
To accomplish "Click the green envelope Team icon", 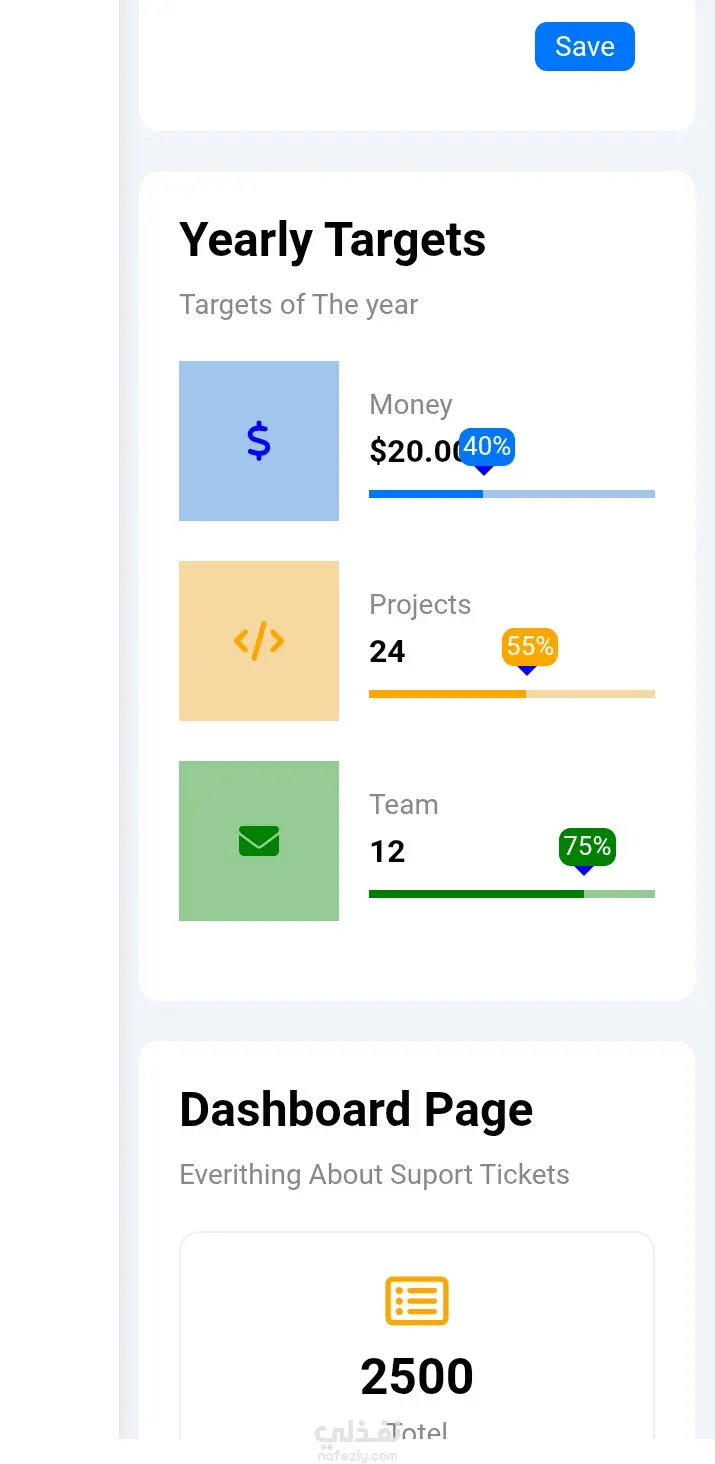I will point(259,841).
